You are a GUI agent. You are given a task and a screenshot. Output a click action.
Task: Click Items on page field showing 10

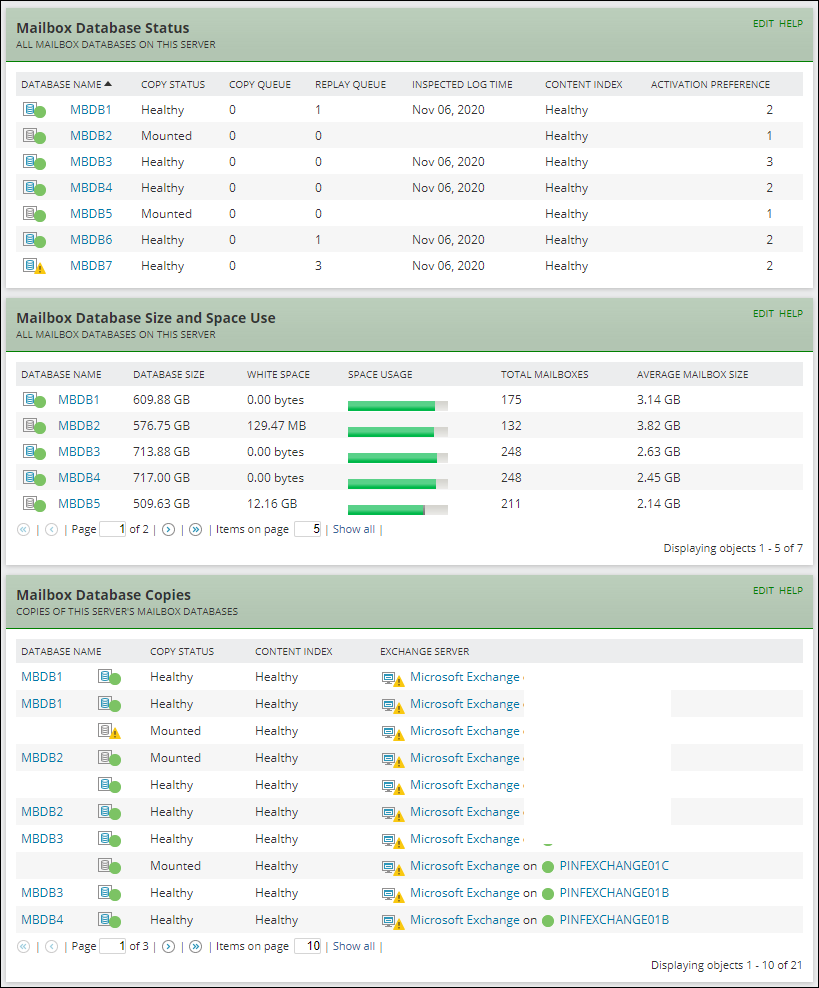307,946
